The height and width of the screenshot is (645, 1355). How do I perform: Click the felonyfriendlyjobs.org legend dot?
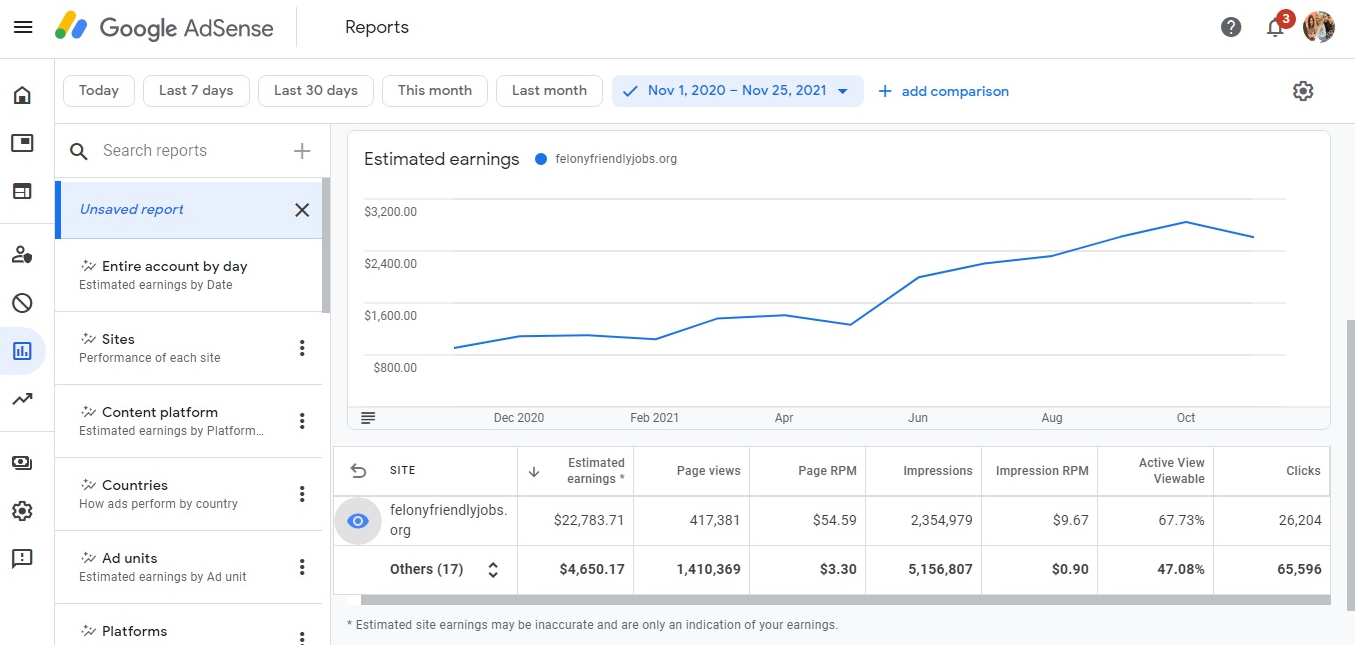pyautogui.click(x=541, y=159)
